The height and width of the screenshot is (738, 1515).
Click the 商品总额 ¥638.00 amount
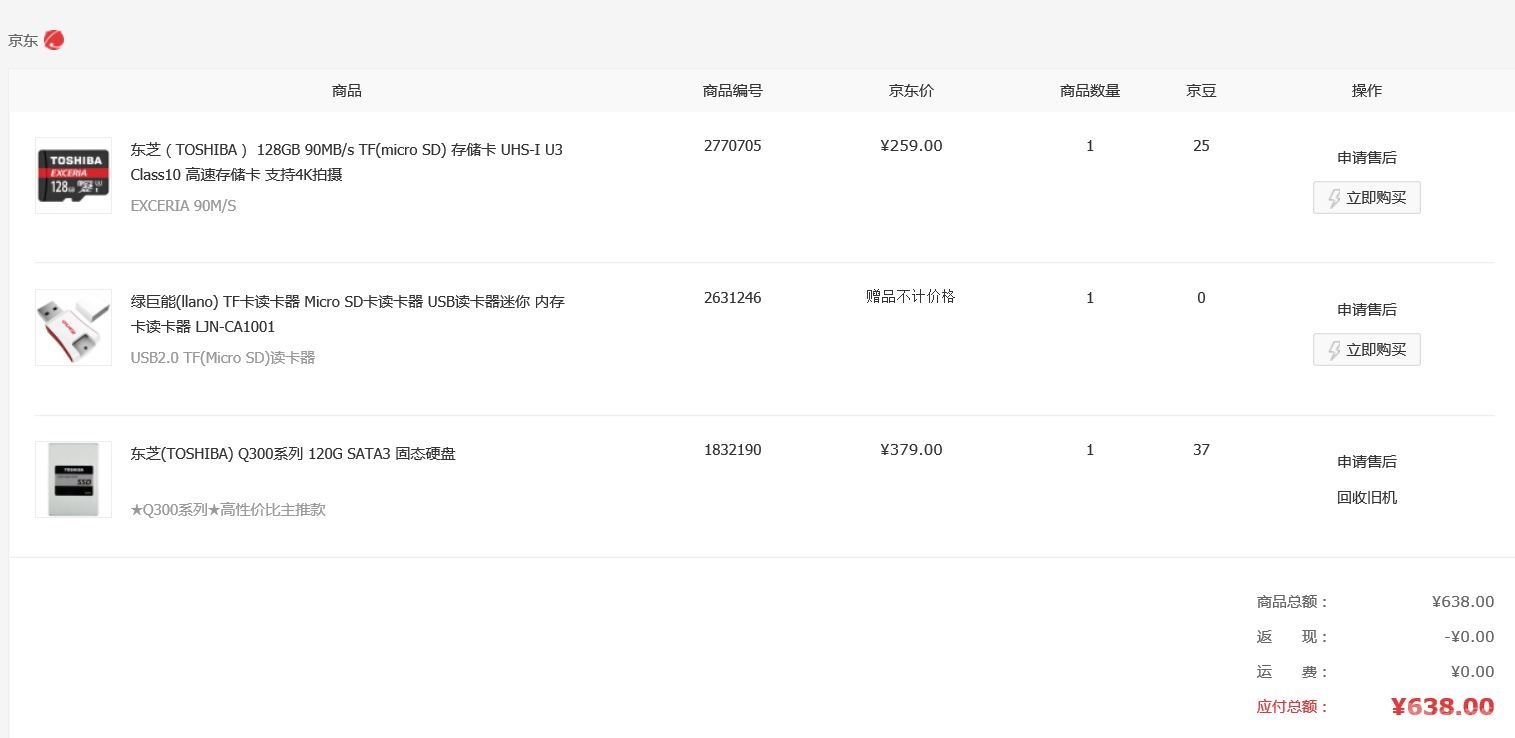pos(1463,602)
